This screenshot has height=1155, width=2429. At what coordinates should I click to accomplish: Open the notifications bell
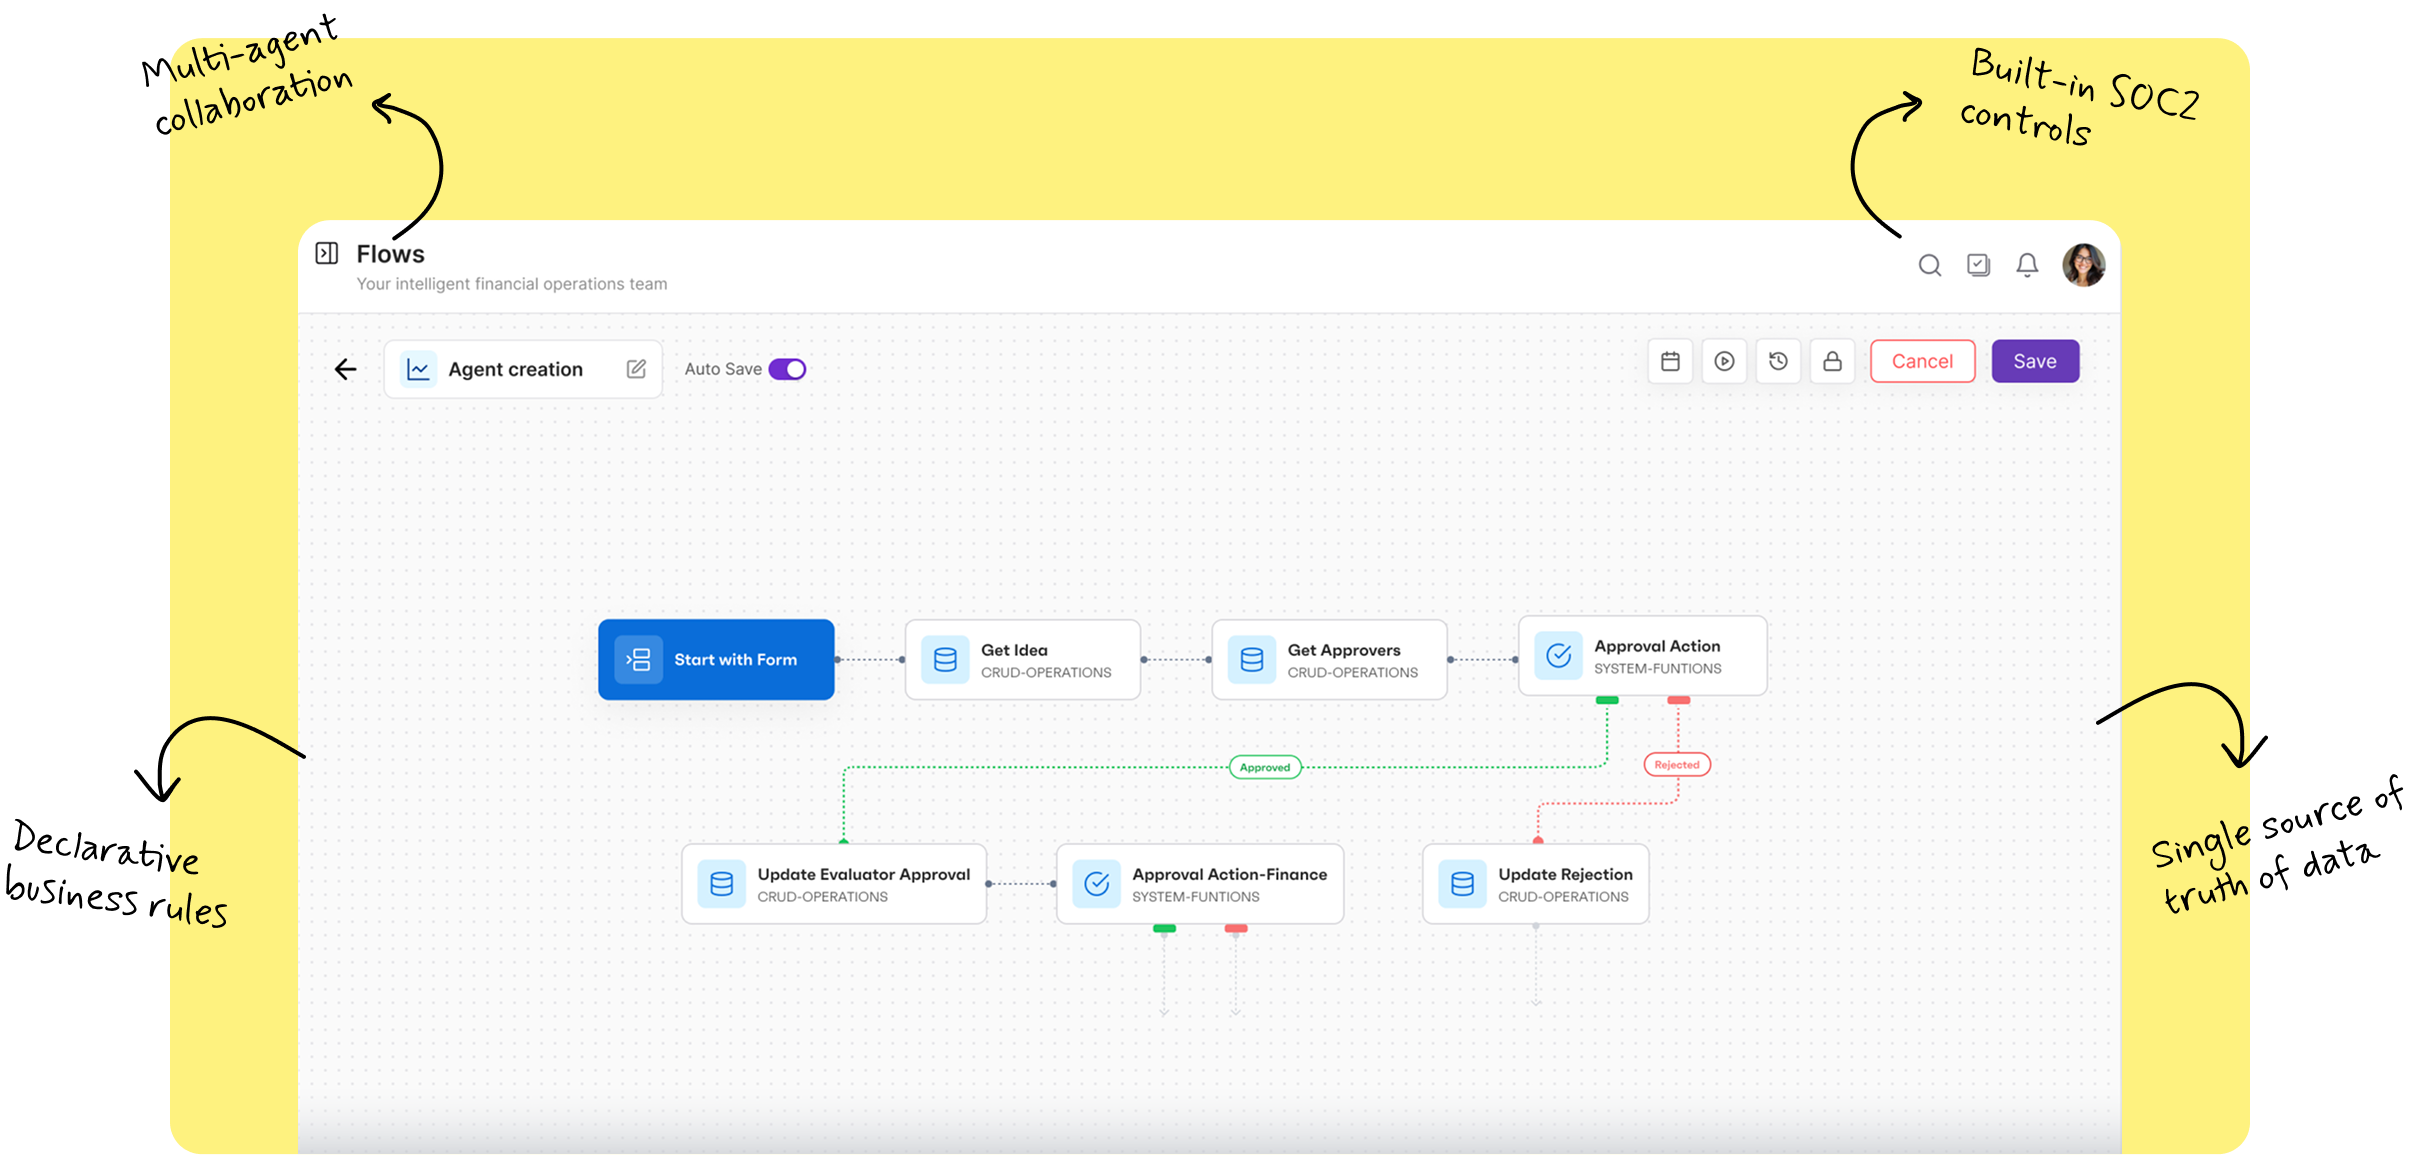point(2027,265)
